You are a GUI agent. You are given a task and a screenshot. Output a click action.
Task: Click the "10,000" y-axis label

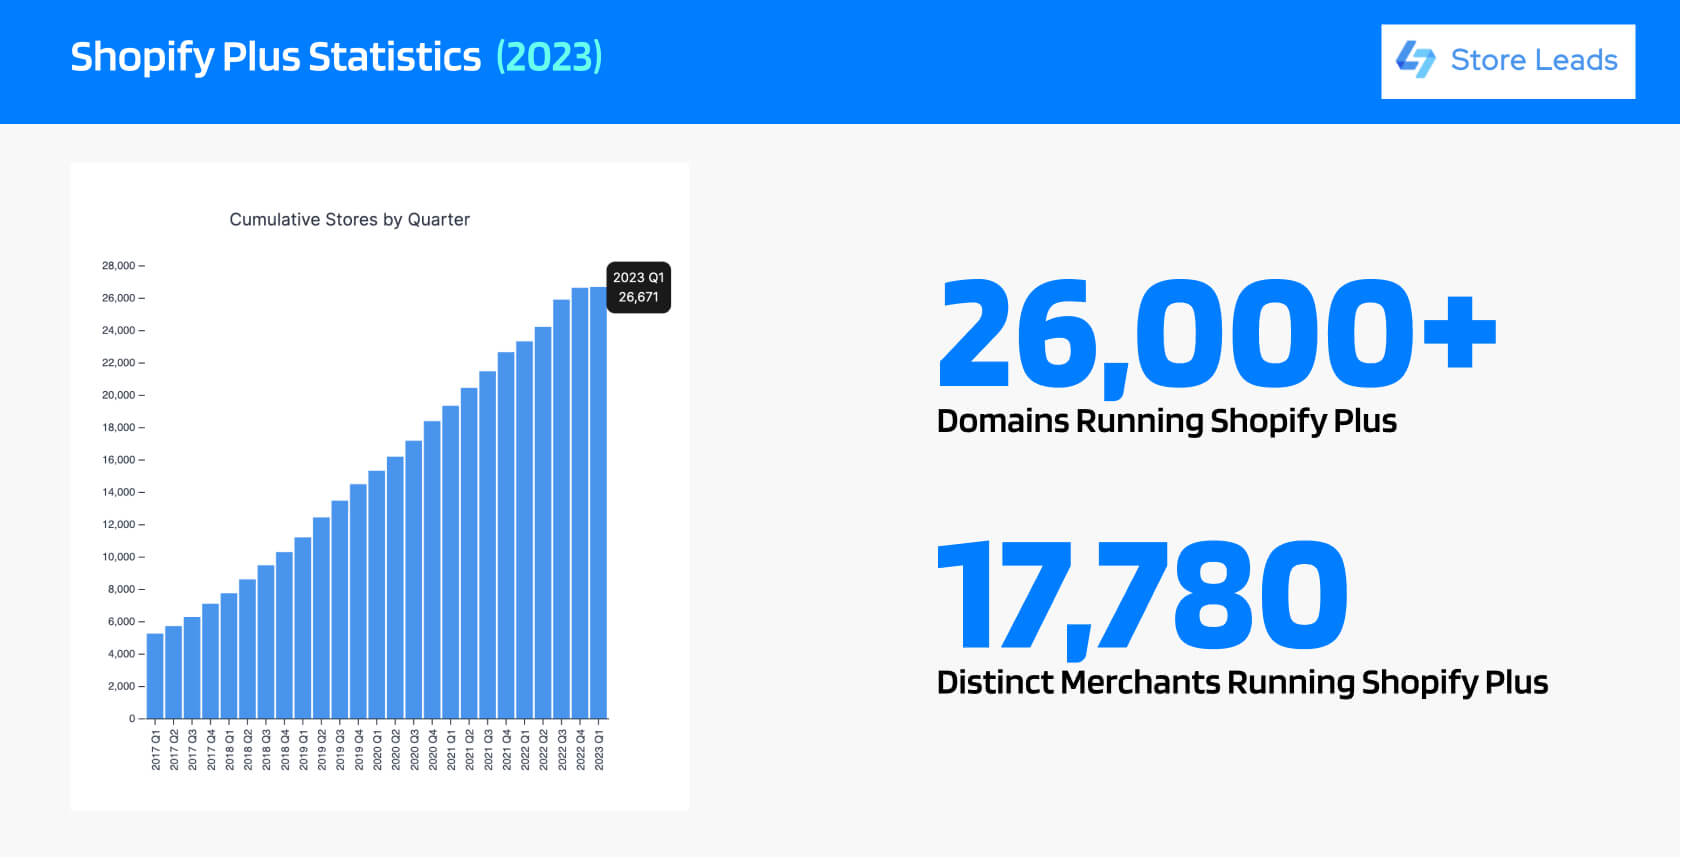pyautogui.click(x=118, y=557)
